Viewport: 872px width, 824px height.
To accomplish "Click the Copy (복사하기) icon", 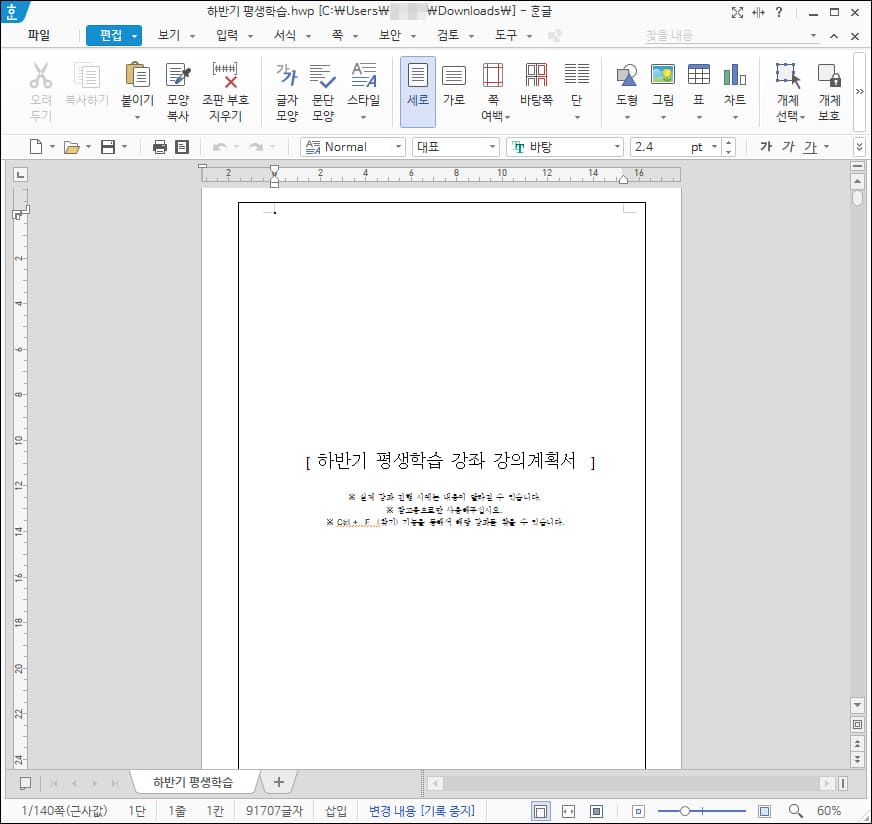I will pyautogui.click(x=87, y=76).
